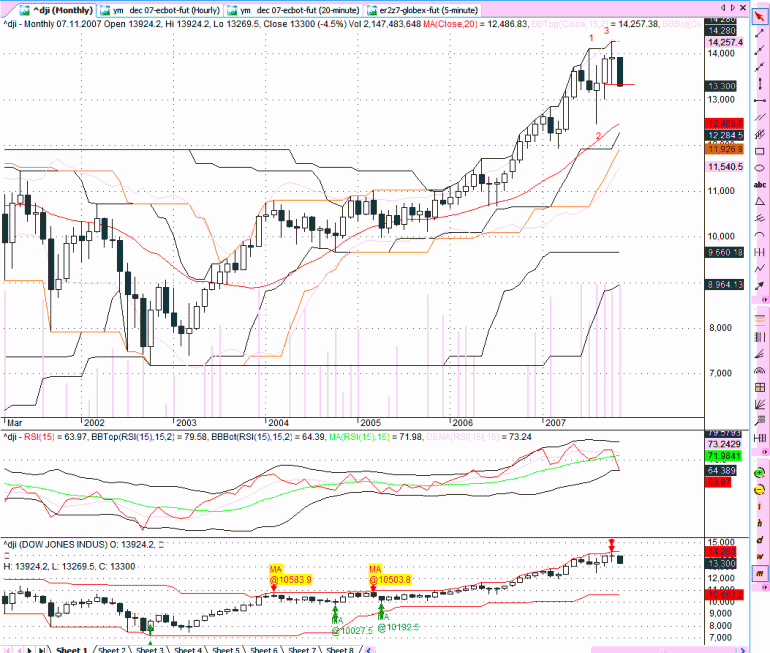Select the zig-zag line tool
Screen dimensions: 770x653
(x=760, y=269)
